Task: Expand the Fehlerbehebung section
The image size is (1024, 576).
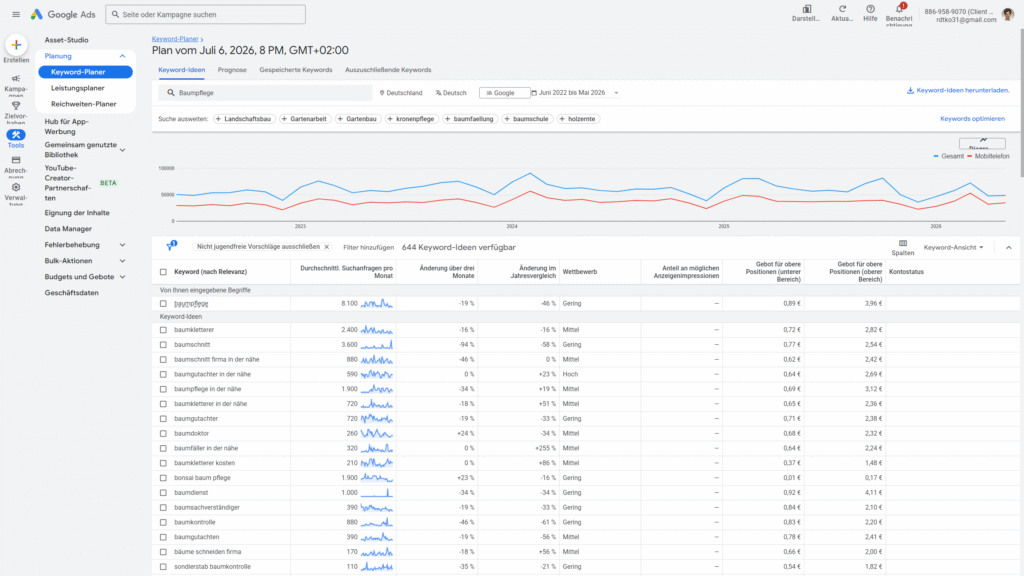Action: [x=122, y=245]
